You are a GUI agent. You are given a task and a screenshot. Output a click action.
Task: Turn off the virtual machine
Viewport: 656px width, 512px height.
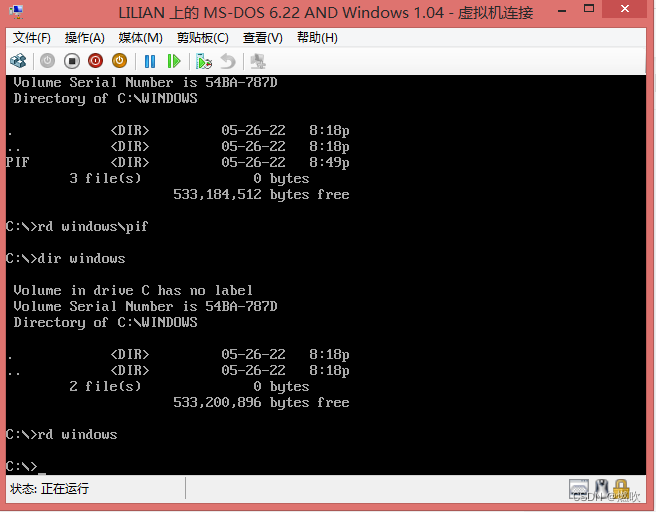click(72, 61)
